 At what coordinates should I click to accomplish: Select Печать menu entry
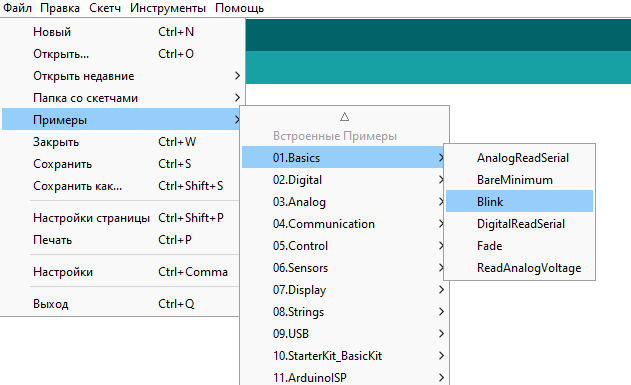(122, 240)
